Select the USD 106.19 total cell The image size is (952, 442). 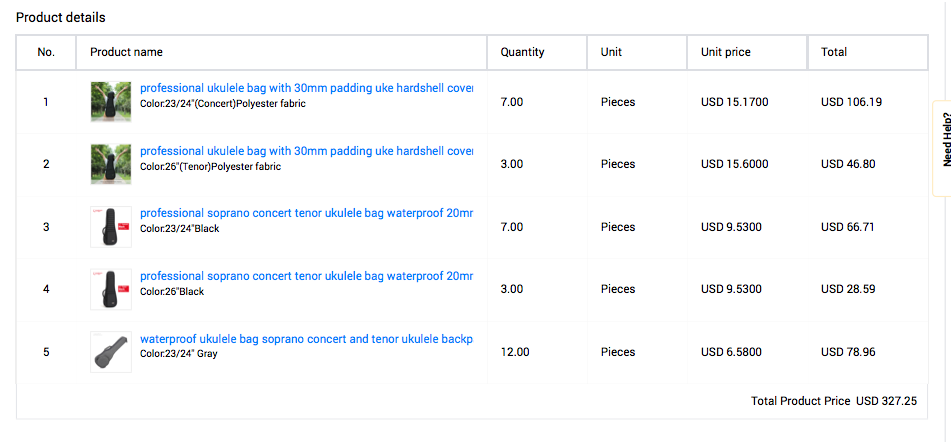pyautogui.click(x=851, y=102)
